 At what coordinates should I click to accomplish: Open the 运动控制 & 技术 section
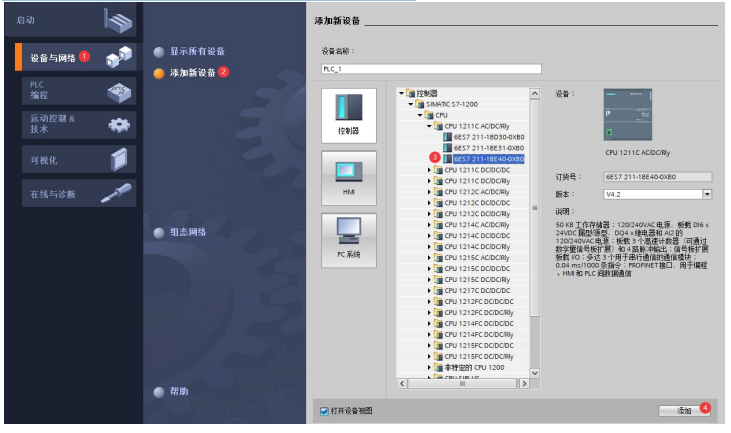(79, 124)
